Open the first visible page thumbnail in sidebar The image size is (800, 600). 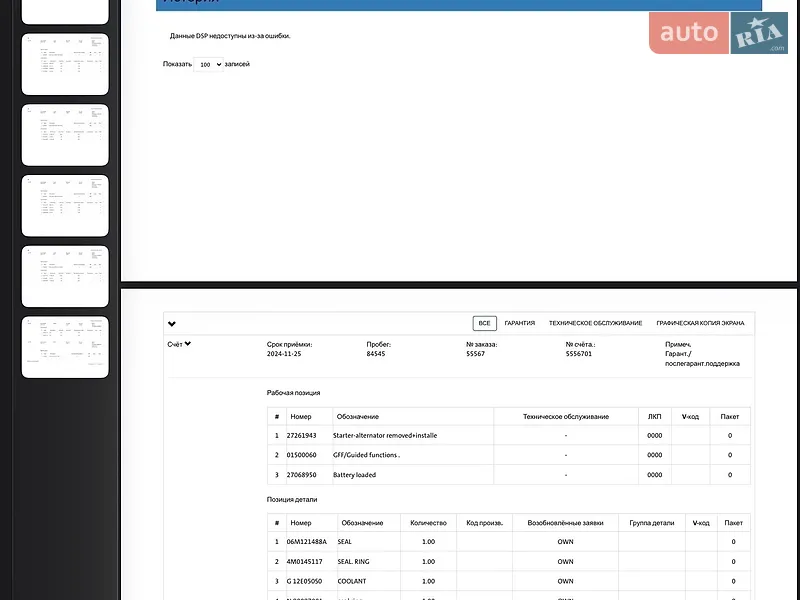tap(65, 11)
